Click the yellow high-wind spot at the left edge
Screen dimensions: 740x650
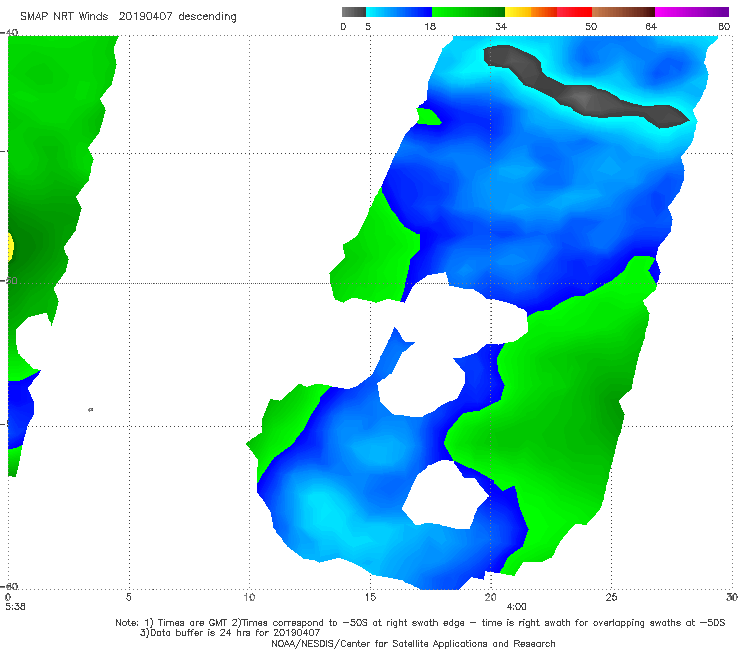point(10,247)
